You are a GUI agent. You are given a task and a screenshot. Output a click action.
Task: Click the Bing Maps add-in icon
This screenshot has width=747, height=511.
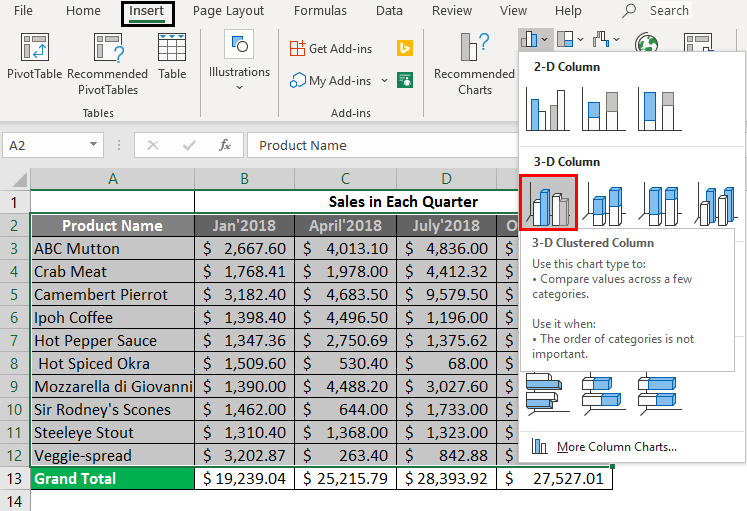(x=405, y=48)
